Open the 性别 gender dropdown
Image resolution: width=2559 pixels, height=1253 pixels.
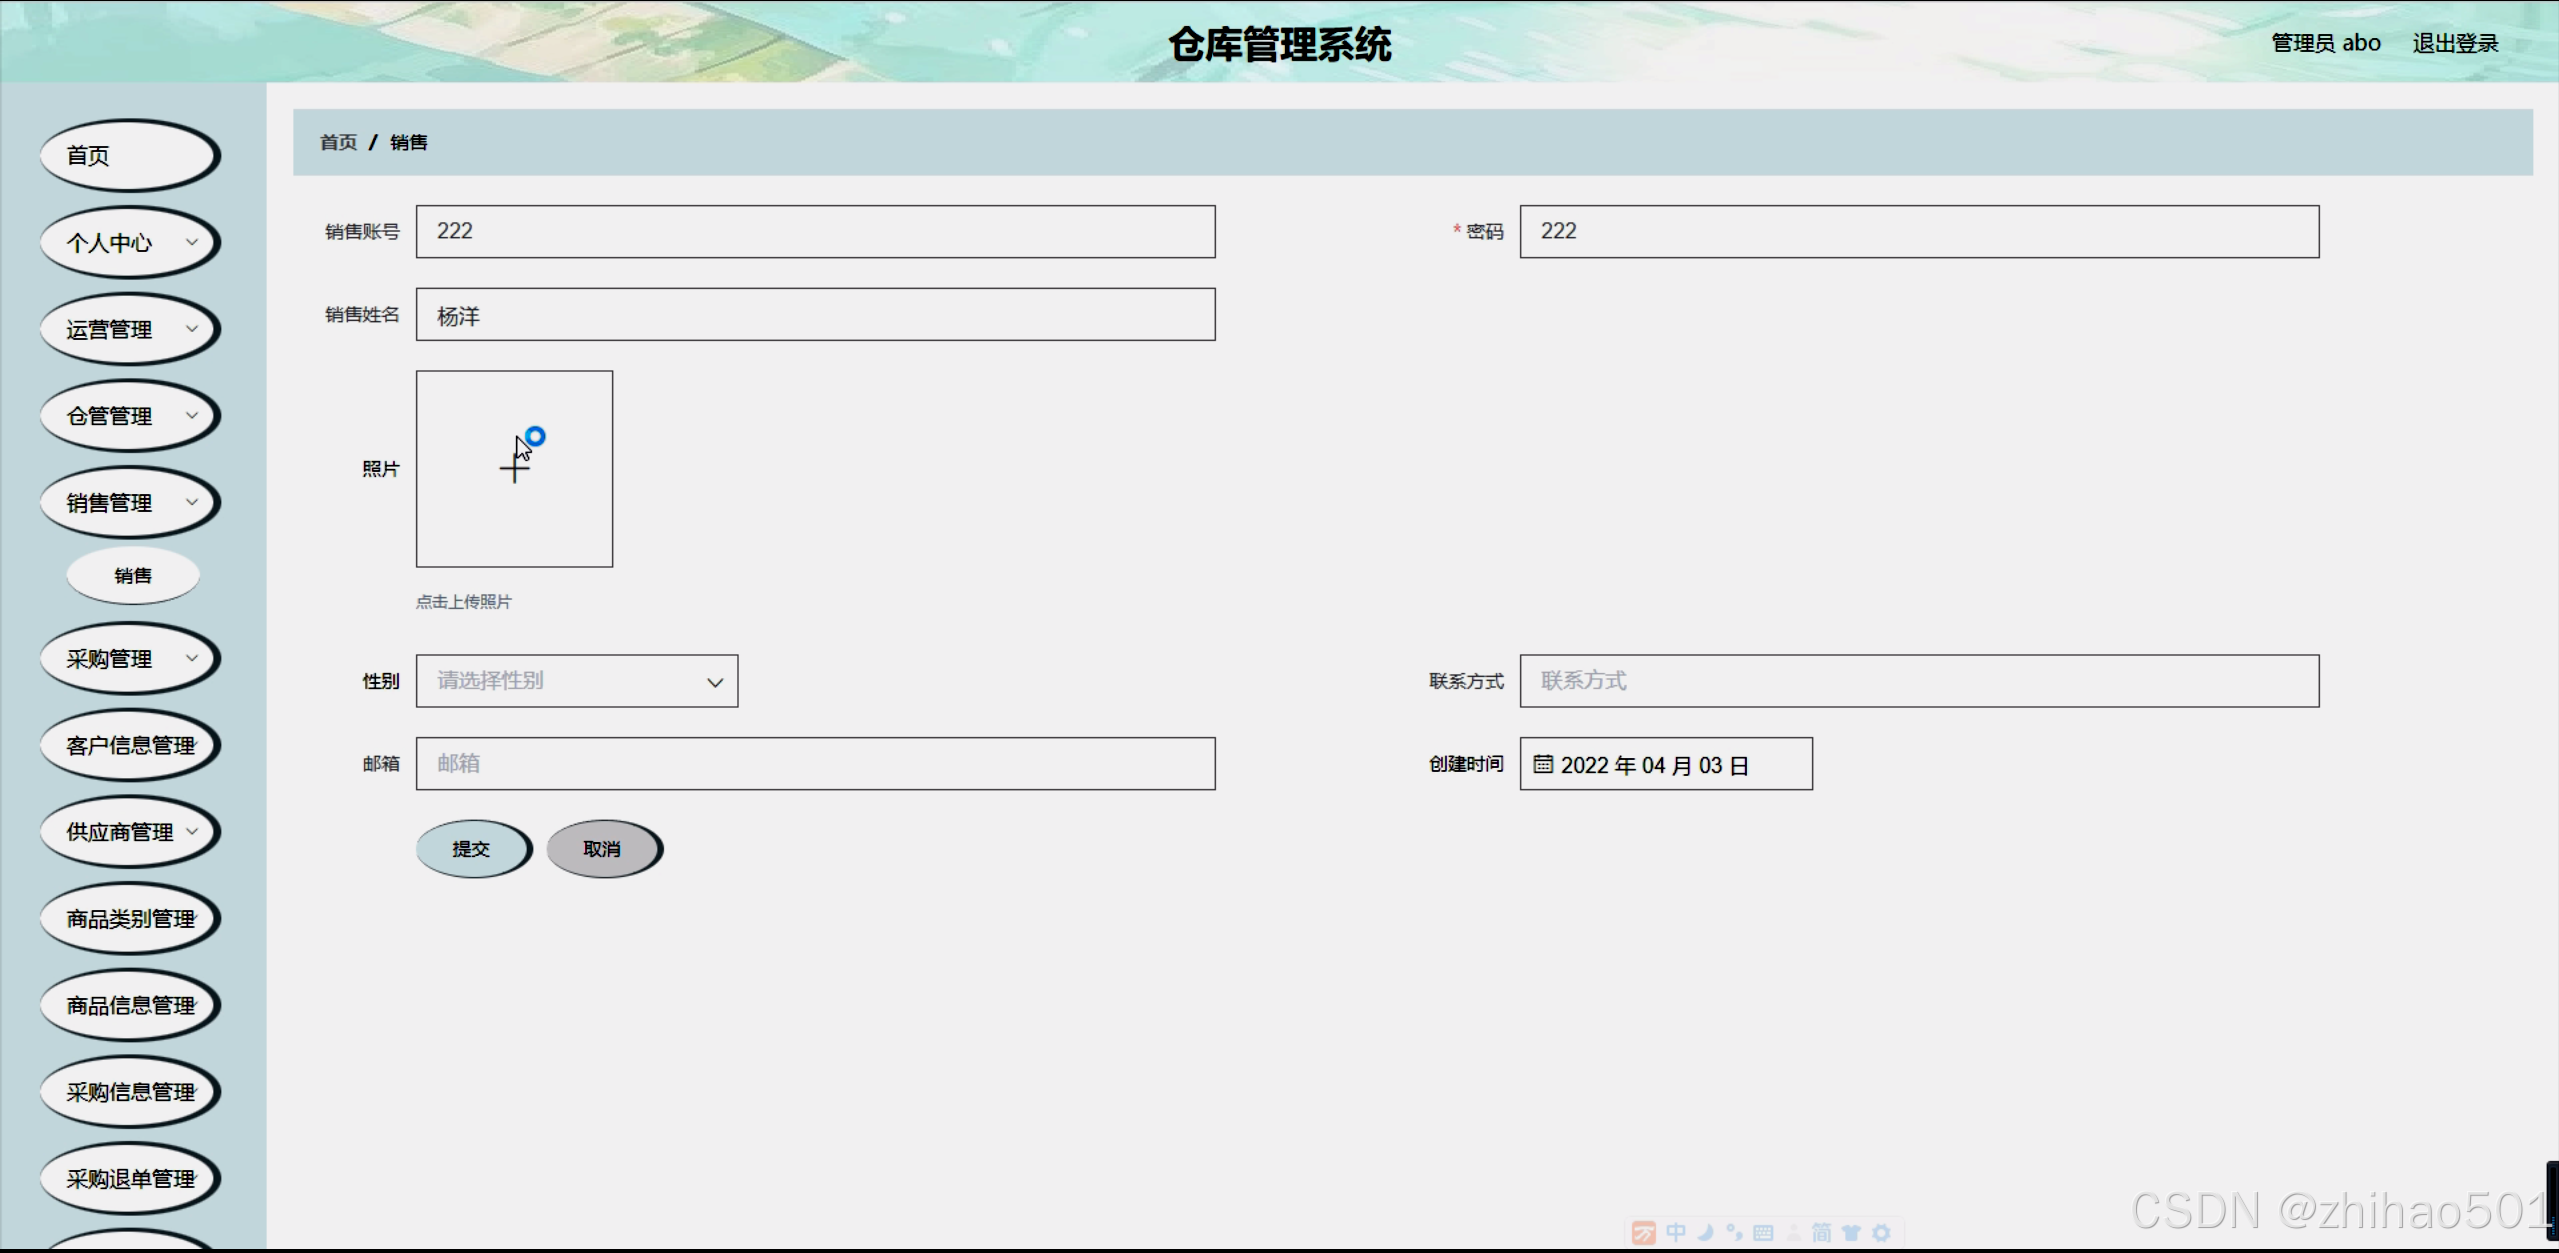point(577,681)
